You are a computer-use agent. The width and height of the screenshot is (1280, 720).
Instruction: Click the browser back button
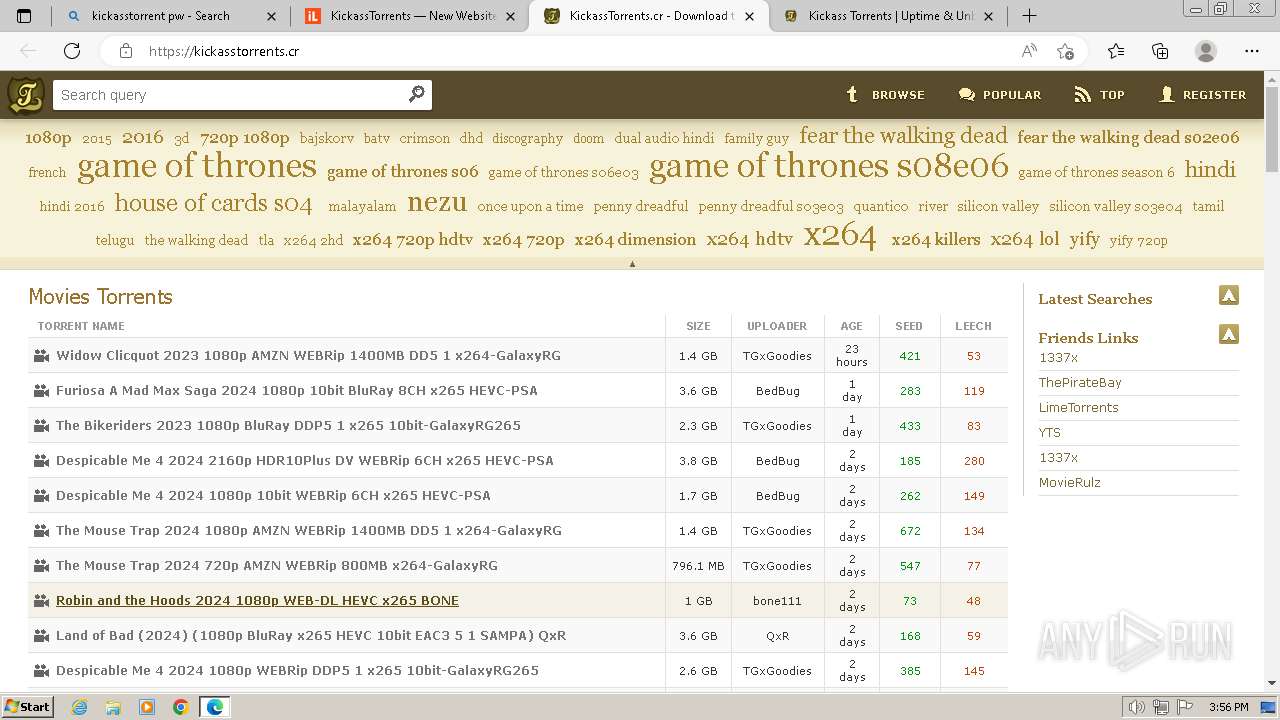[28, 51]
